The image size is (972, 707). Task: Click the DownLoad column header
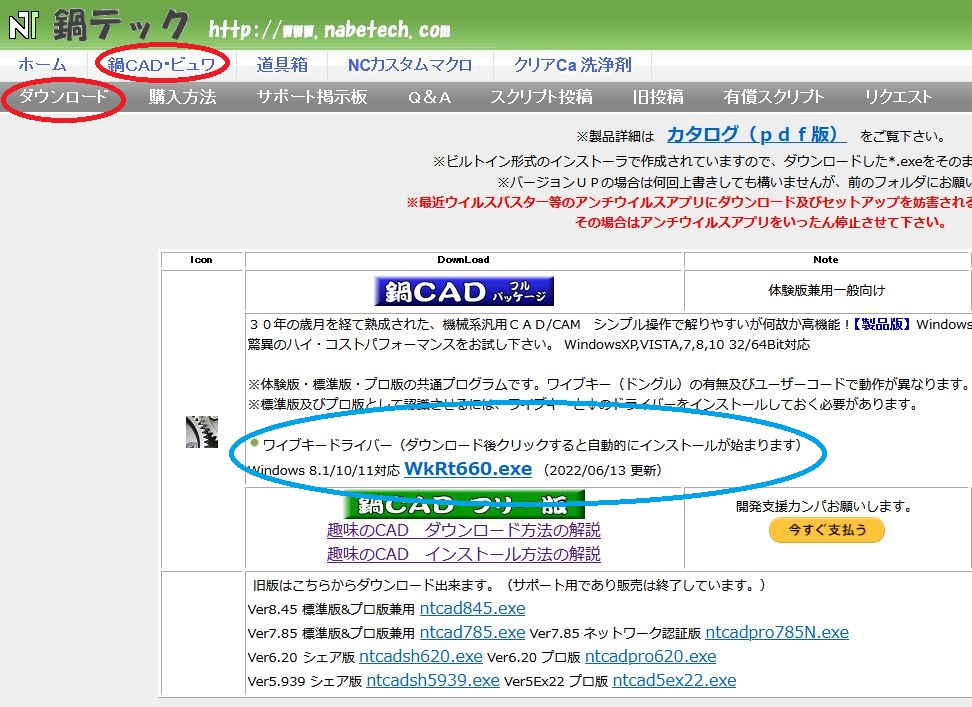tap(464, 260)
